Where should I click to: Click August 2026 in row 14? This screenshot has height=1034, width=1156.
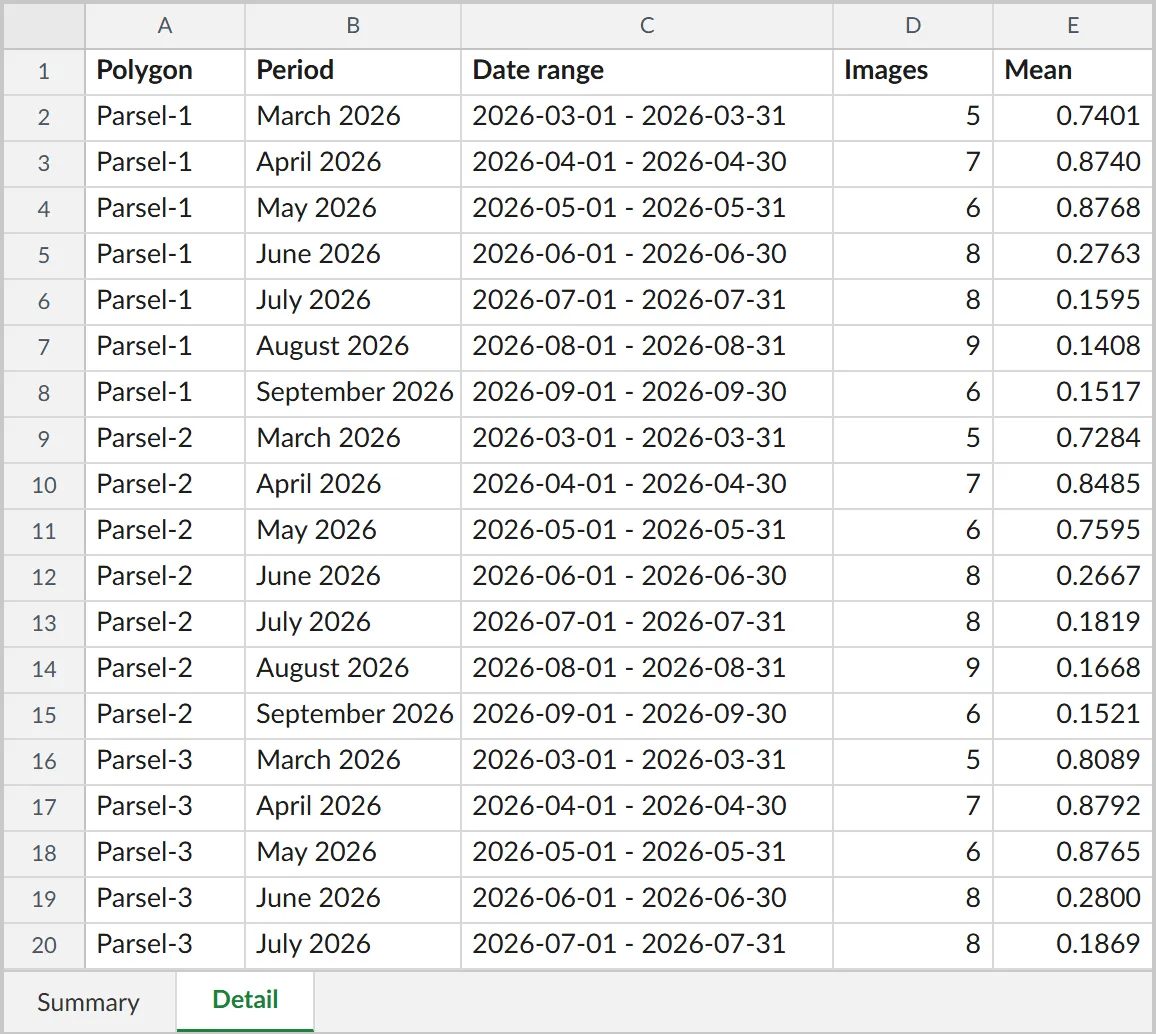[x=352, y=669]
